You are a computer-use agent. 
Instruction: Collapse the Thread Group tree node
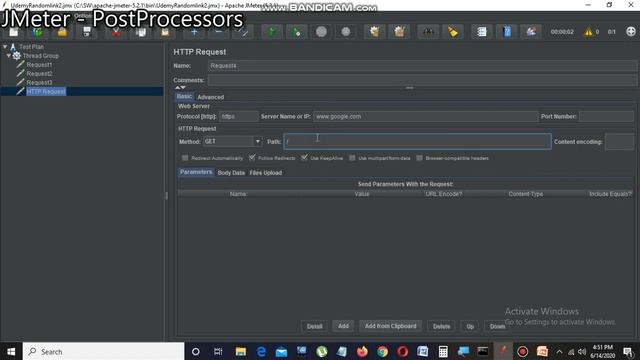click(x=9, y=56)
